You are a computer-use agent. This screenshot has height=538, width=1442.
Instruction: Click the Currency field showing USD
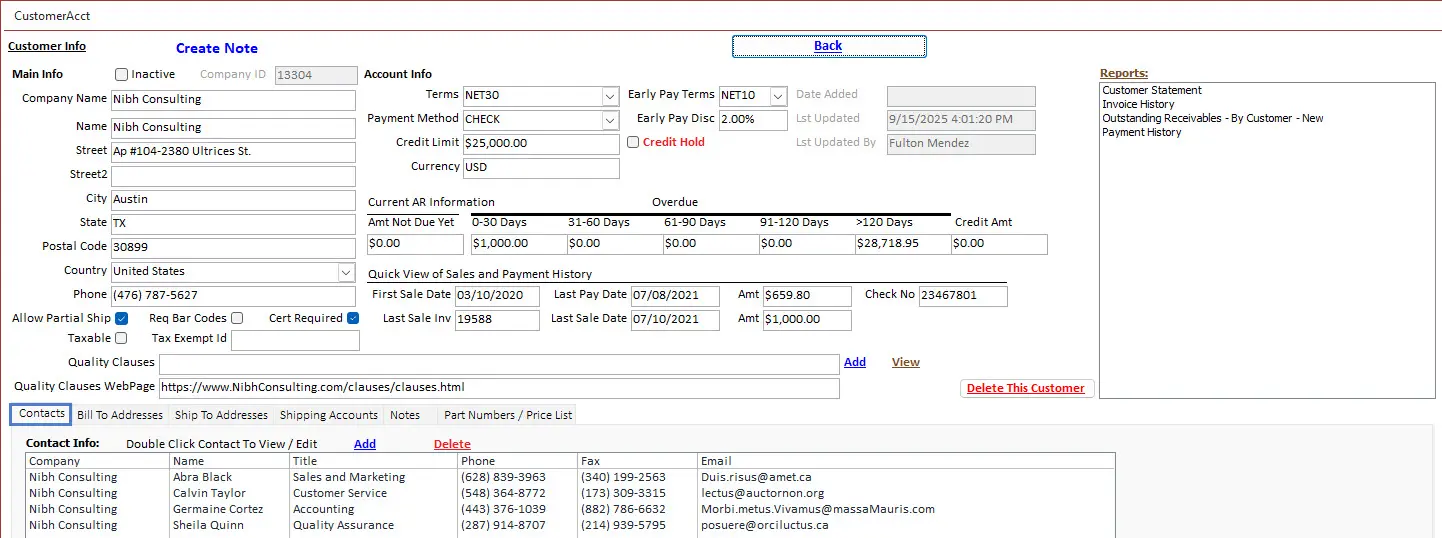point(541,168)
